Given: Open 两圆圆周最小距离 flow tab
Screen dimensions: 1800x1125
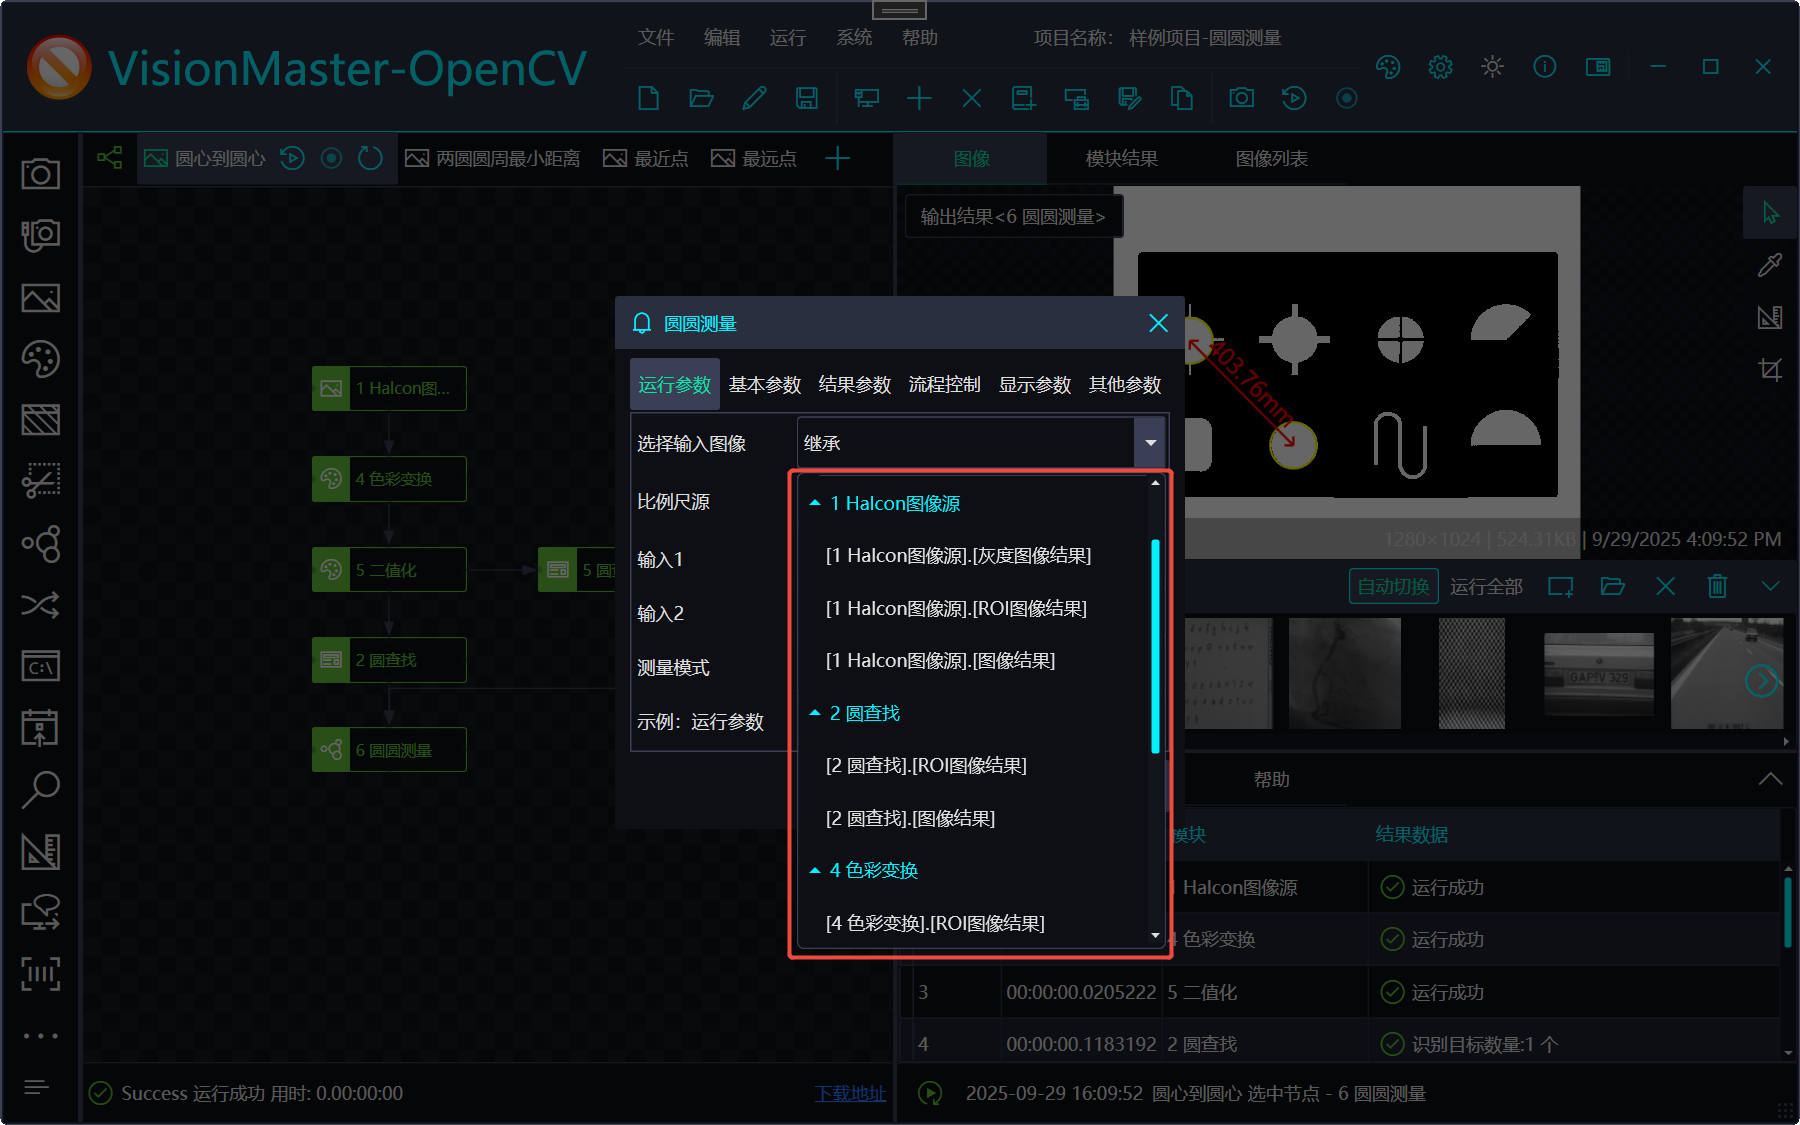Looking at the screenshot, I should pos(493,159).
